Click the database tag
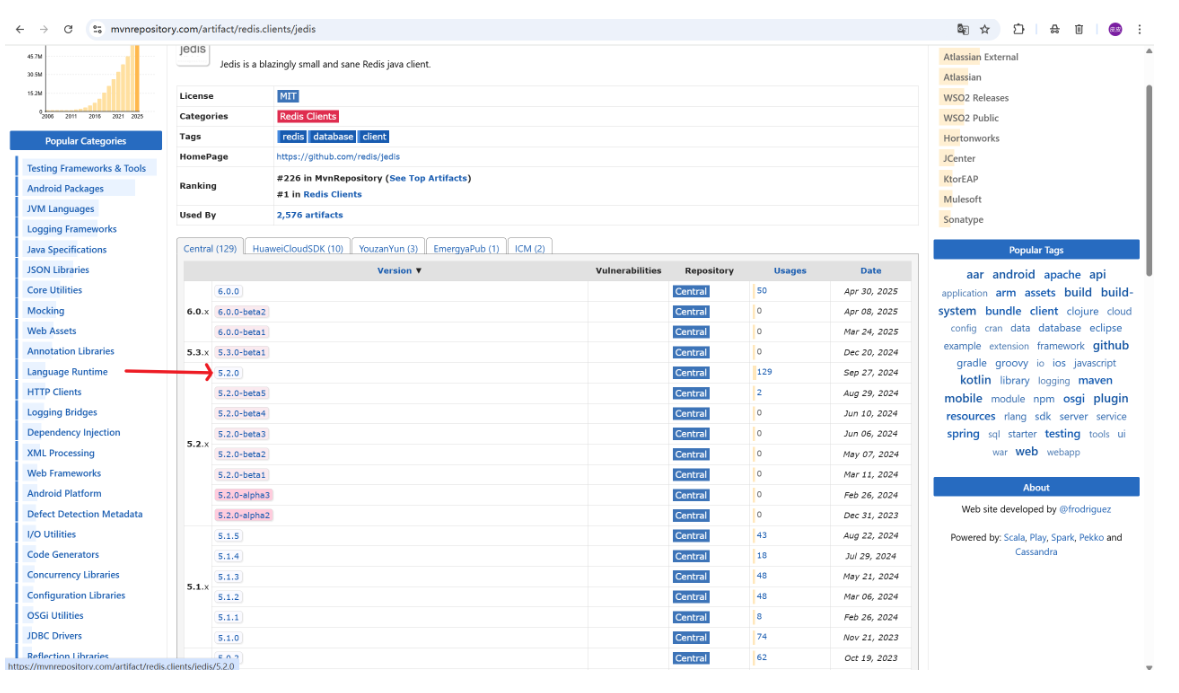 [332, 137]
